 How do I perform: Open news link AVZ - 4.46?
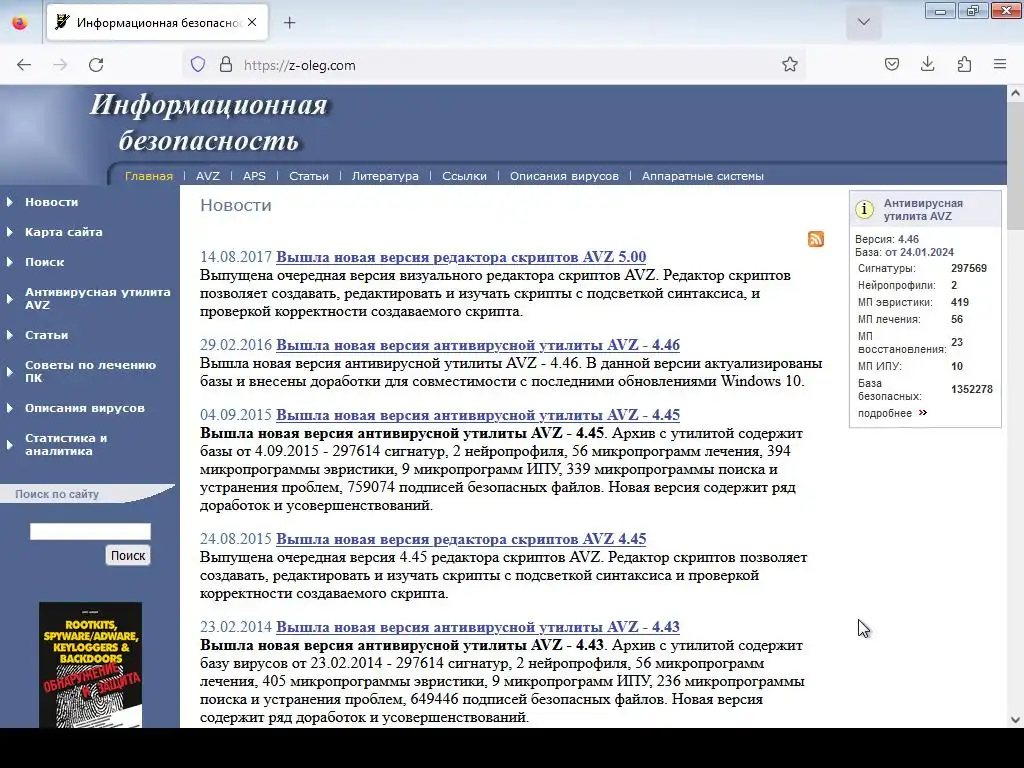(x=478, y=345)
